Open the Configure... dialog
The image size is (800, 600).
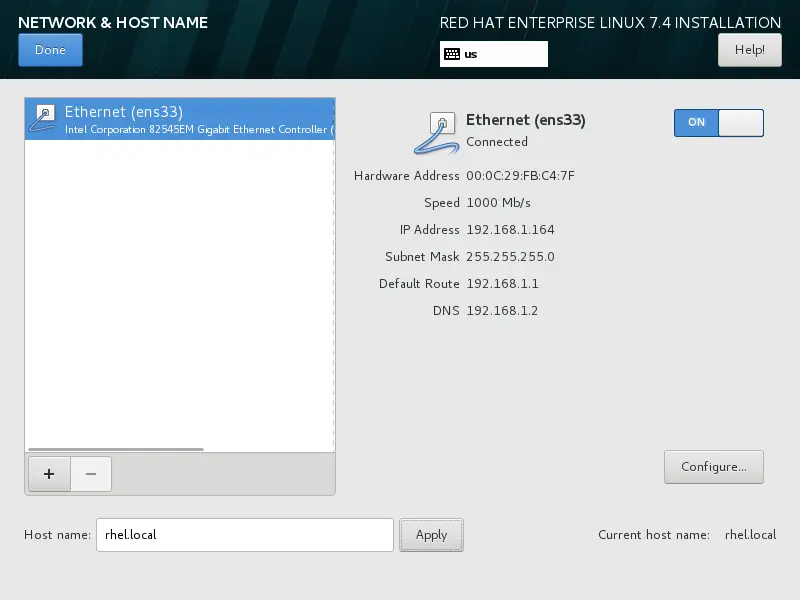(714, 467)
